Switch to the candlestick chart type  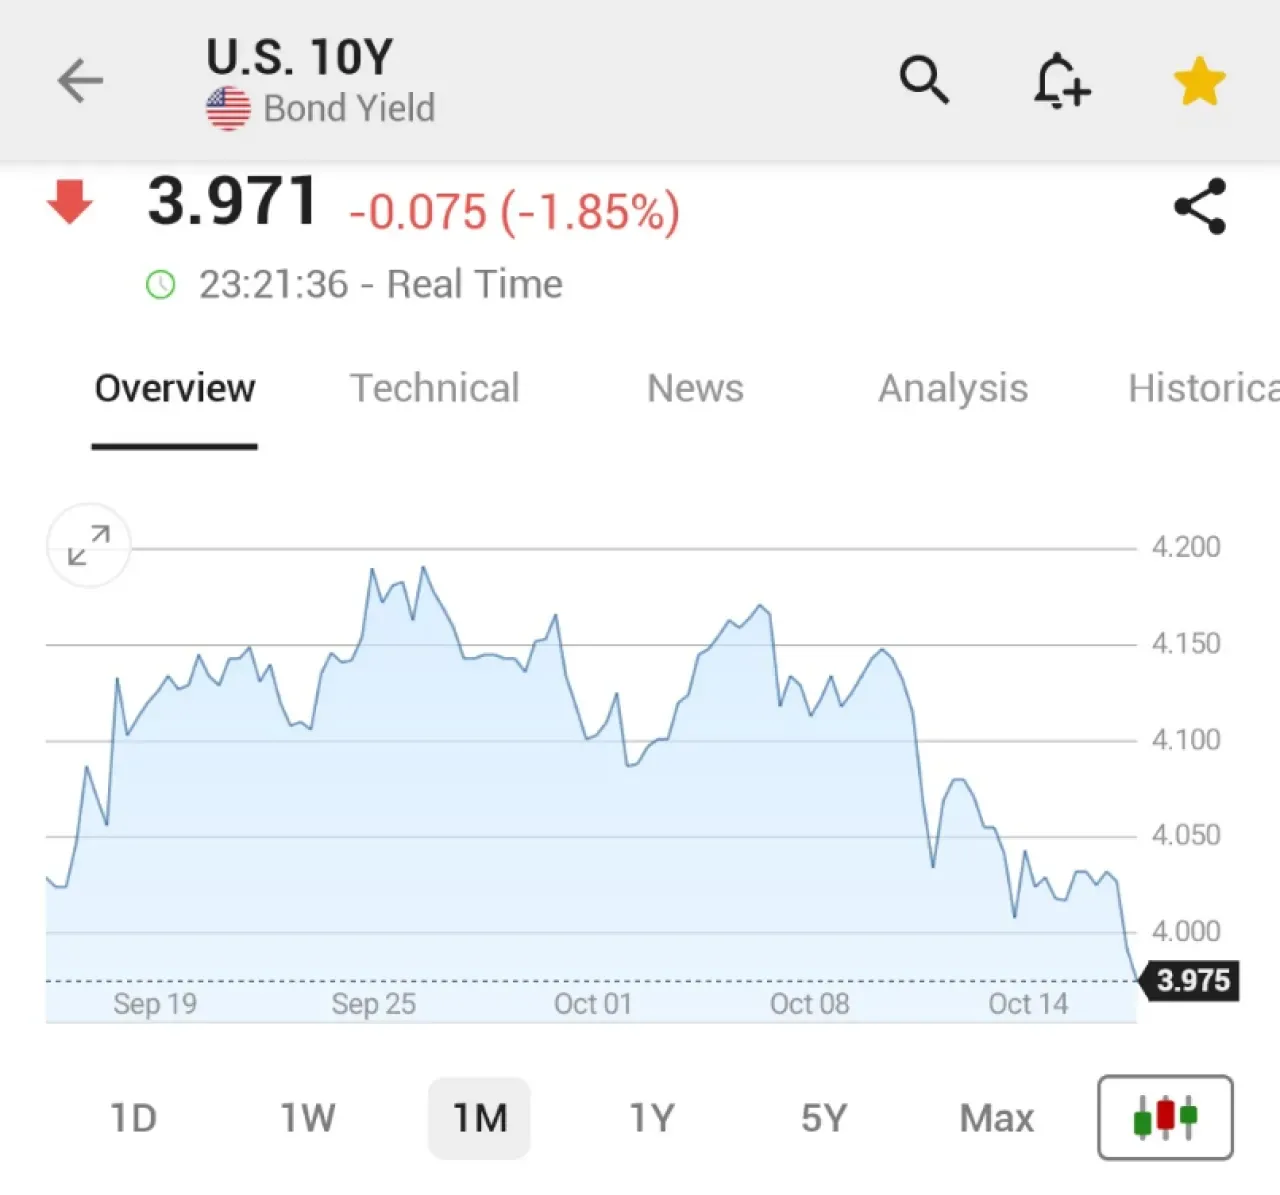point(1165,1117)
